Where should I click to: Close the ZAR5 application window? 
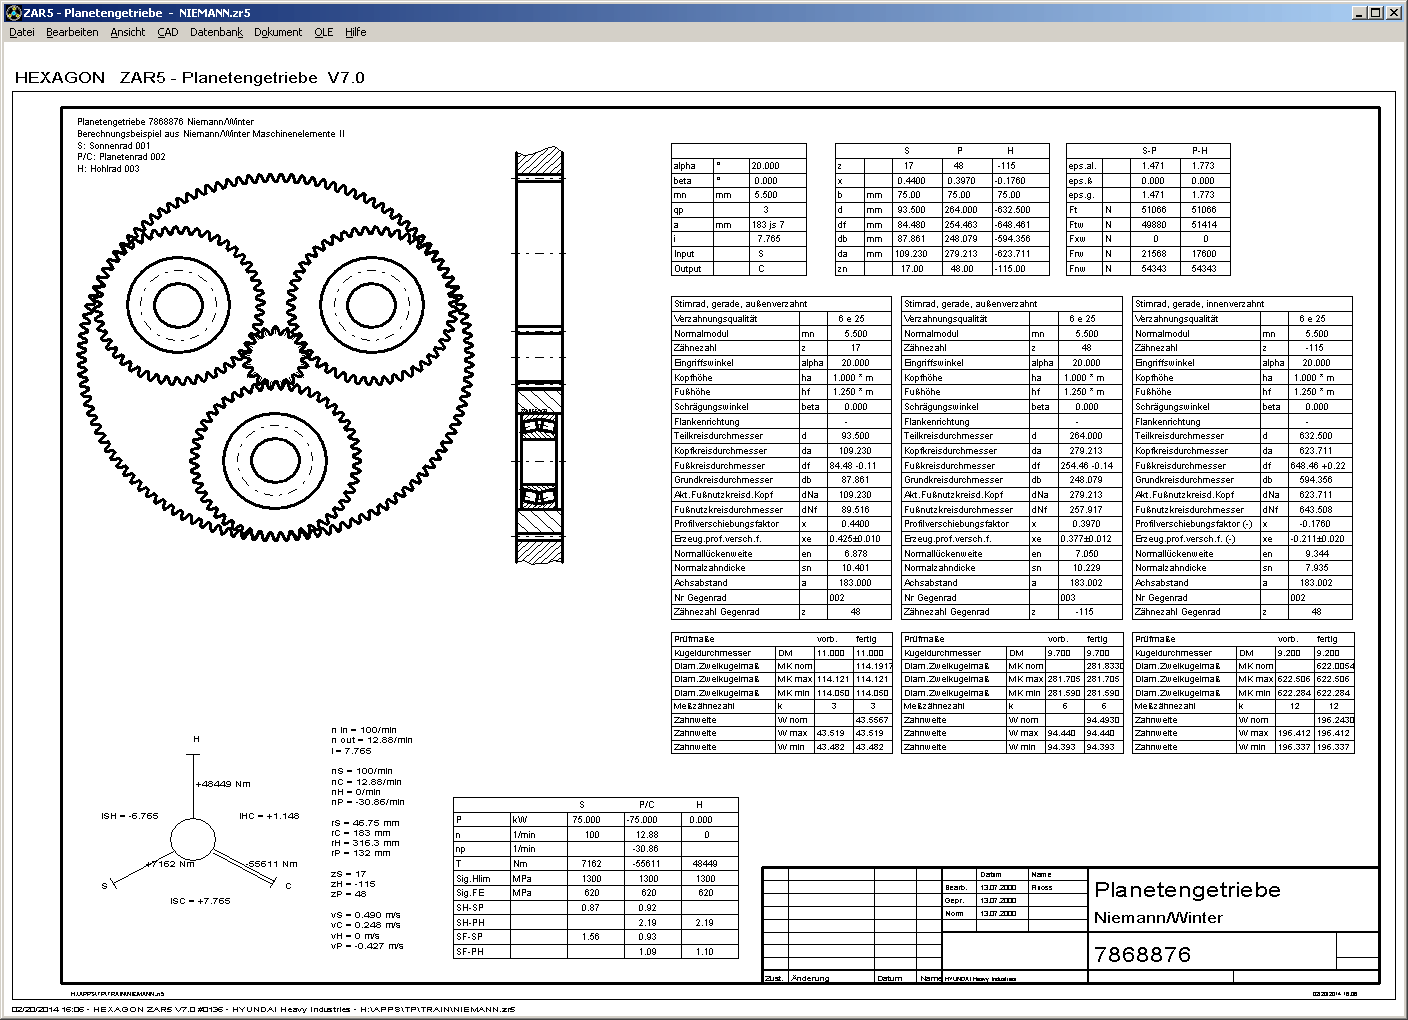[x=1393, y=13]
